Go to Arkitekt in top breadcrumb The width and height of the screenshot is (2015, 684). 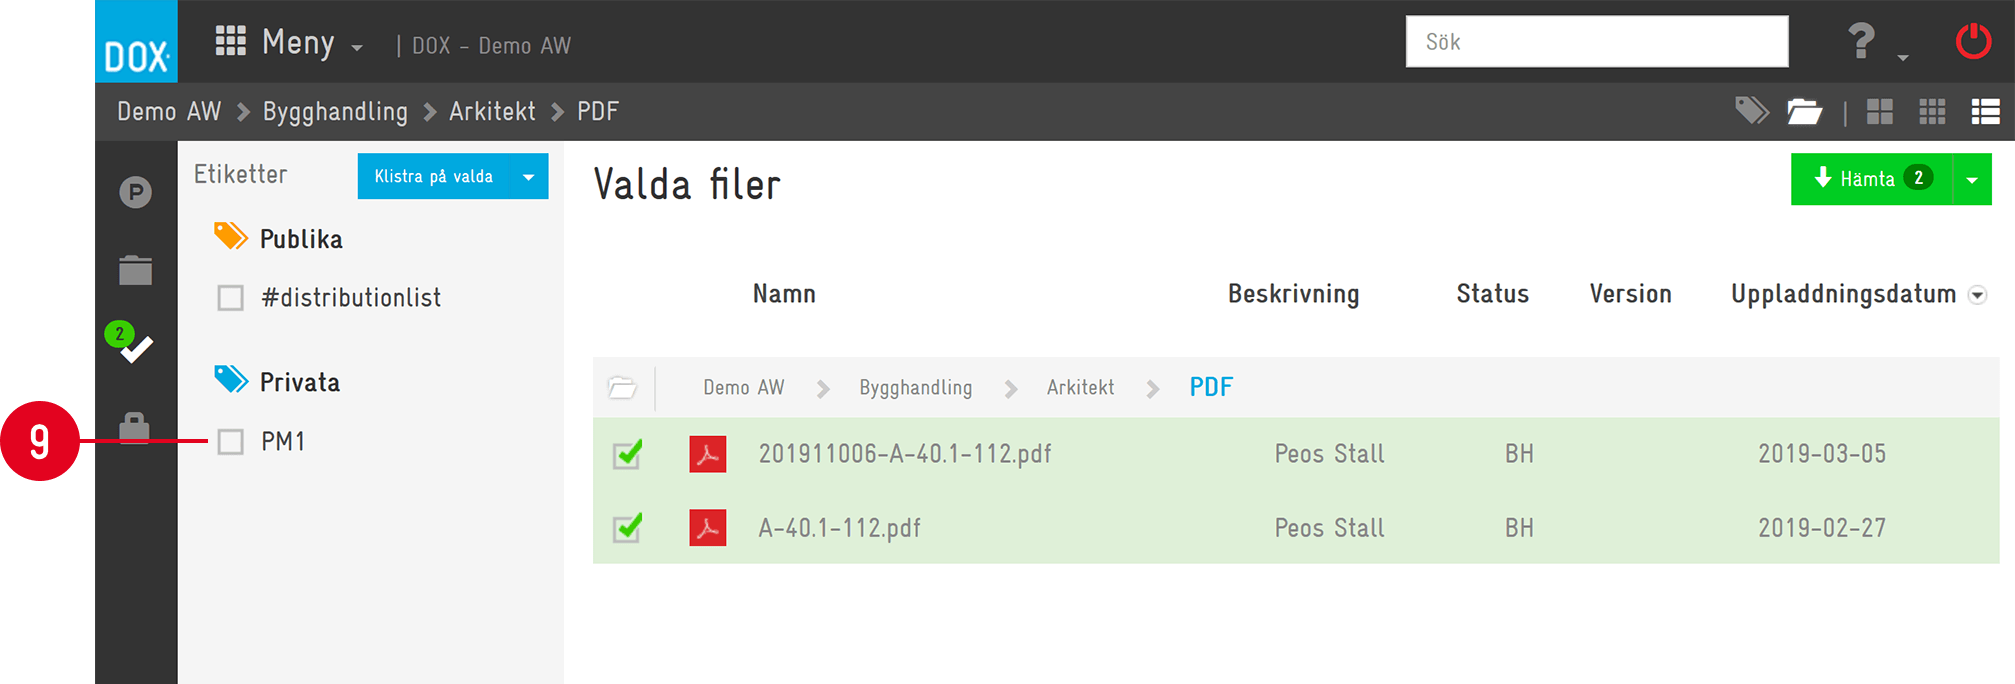492,111
